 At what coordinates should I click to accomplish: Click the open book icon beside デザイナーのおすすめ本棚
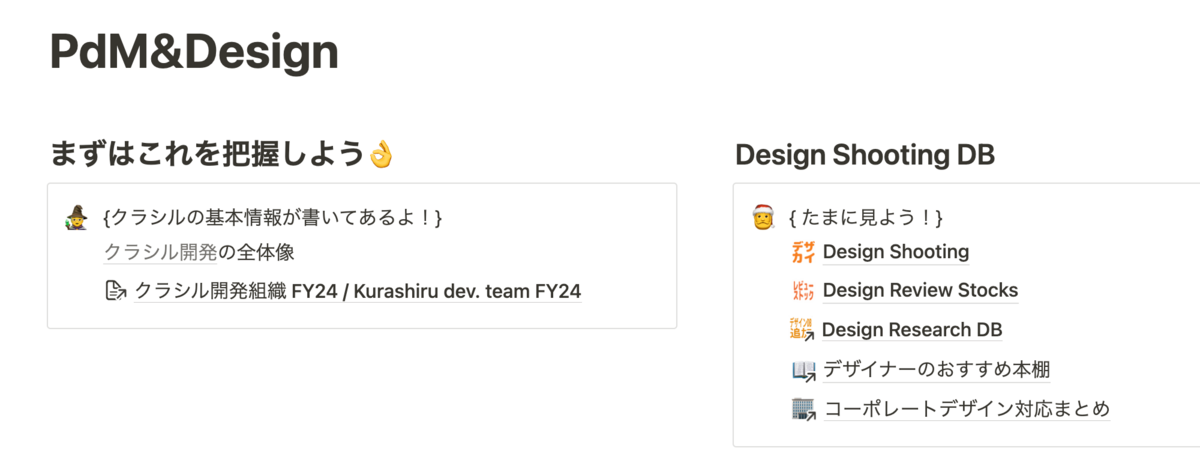coord(803,370)
